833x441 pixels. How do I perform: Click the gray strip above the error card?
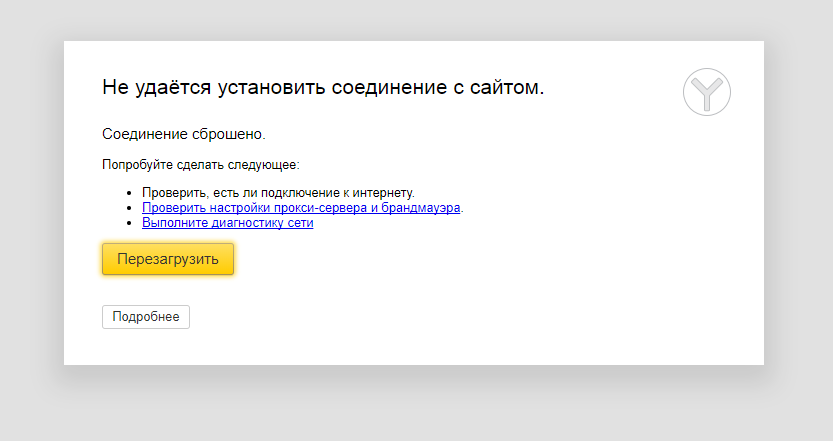416,18
